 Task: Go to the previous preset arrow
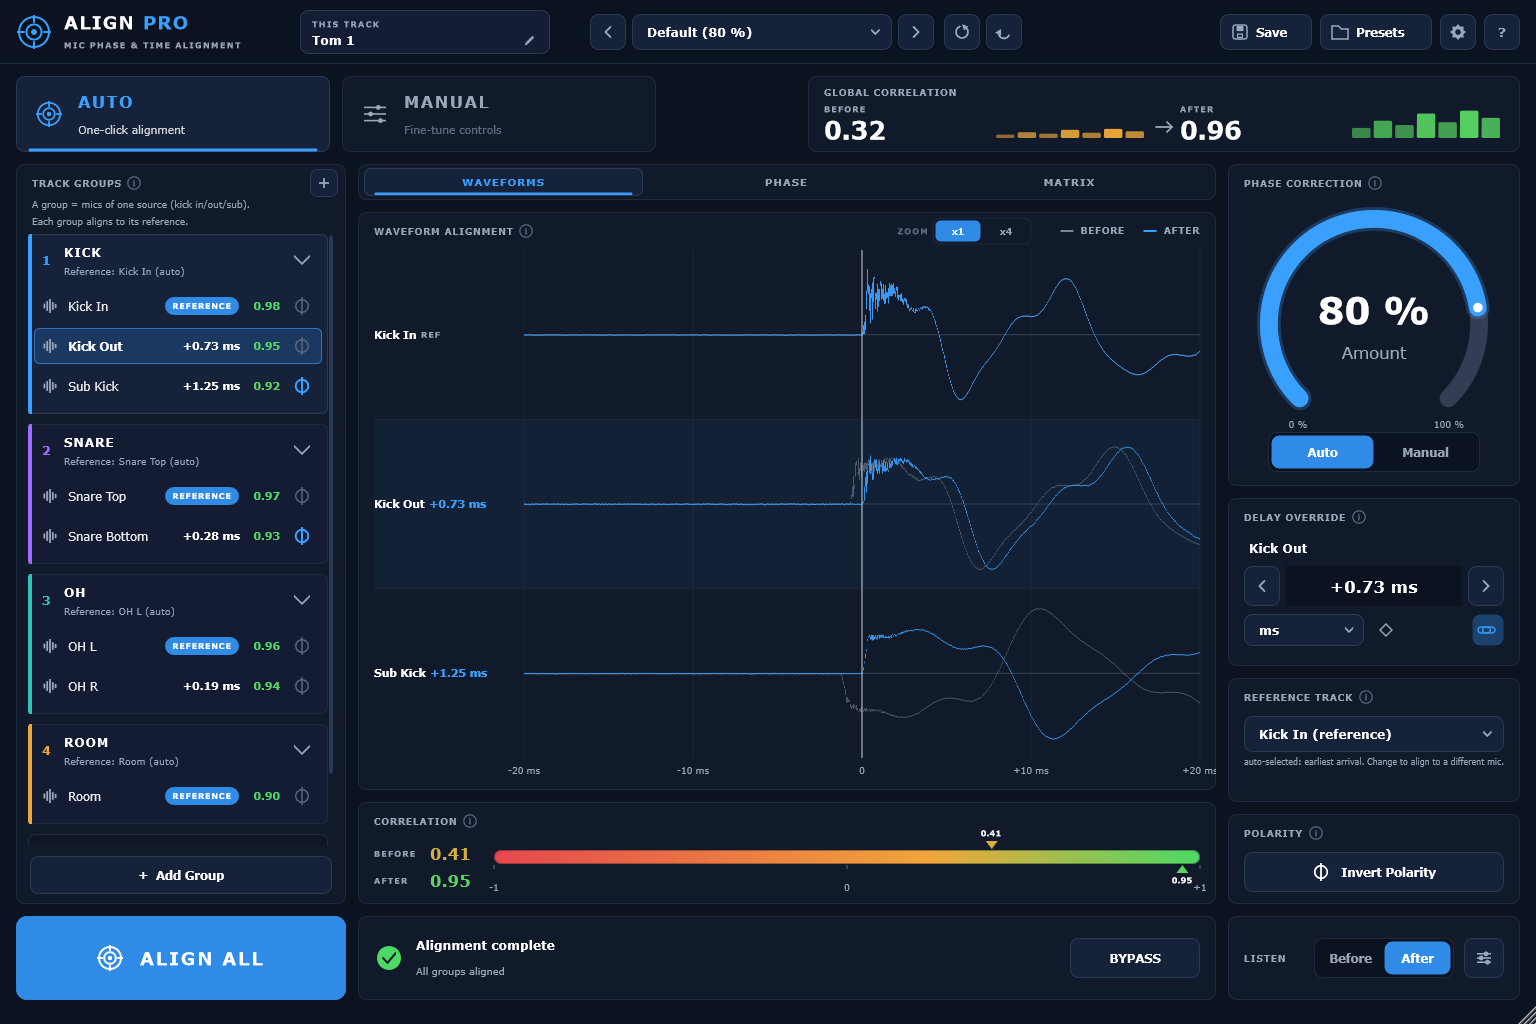[608, 32]
